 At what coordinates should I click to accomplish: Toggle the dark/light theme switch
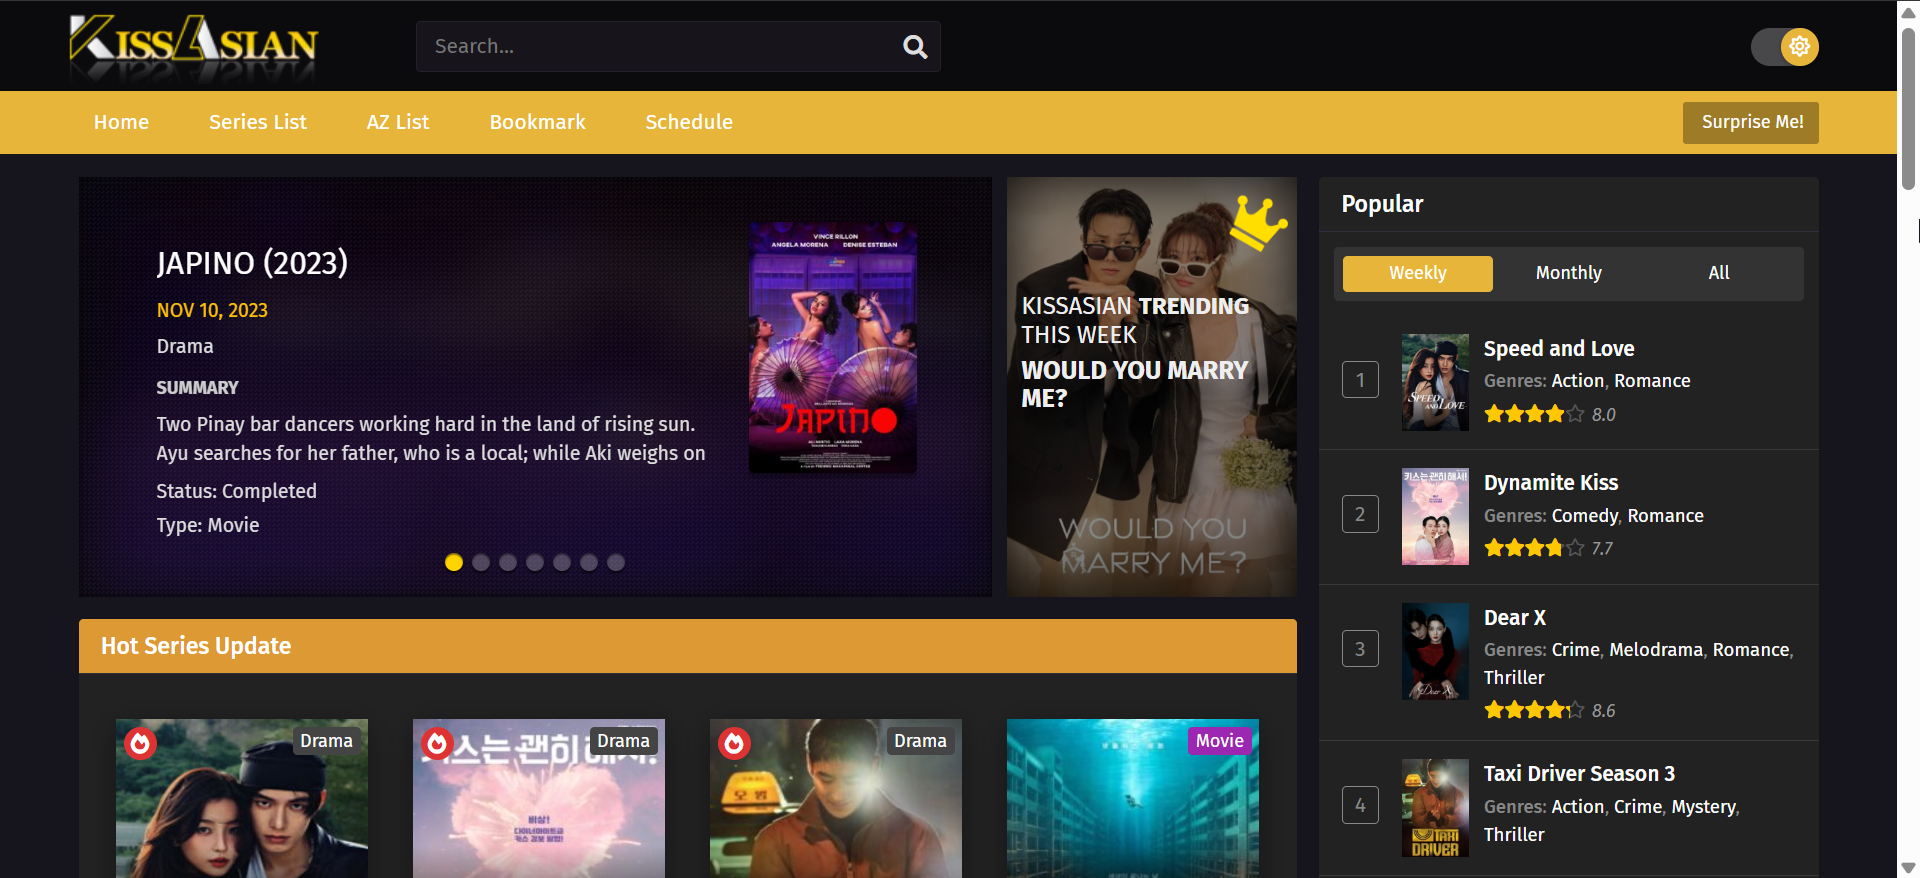[1785, 46]
